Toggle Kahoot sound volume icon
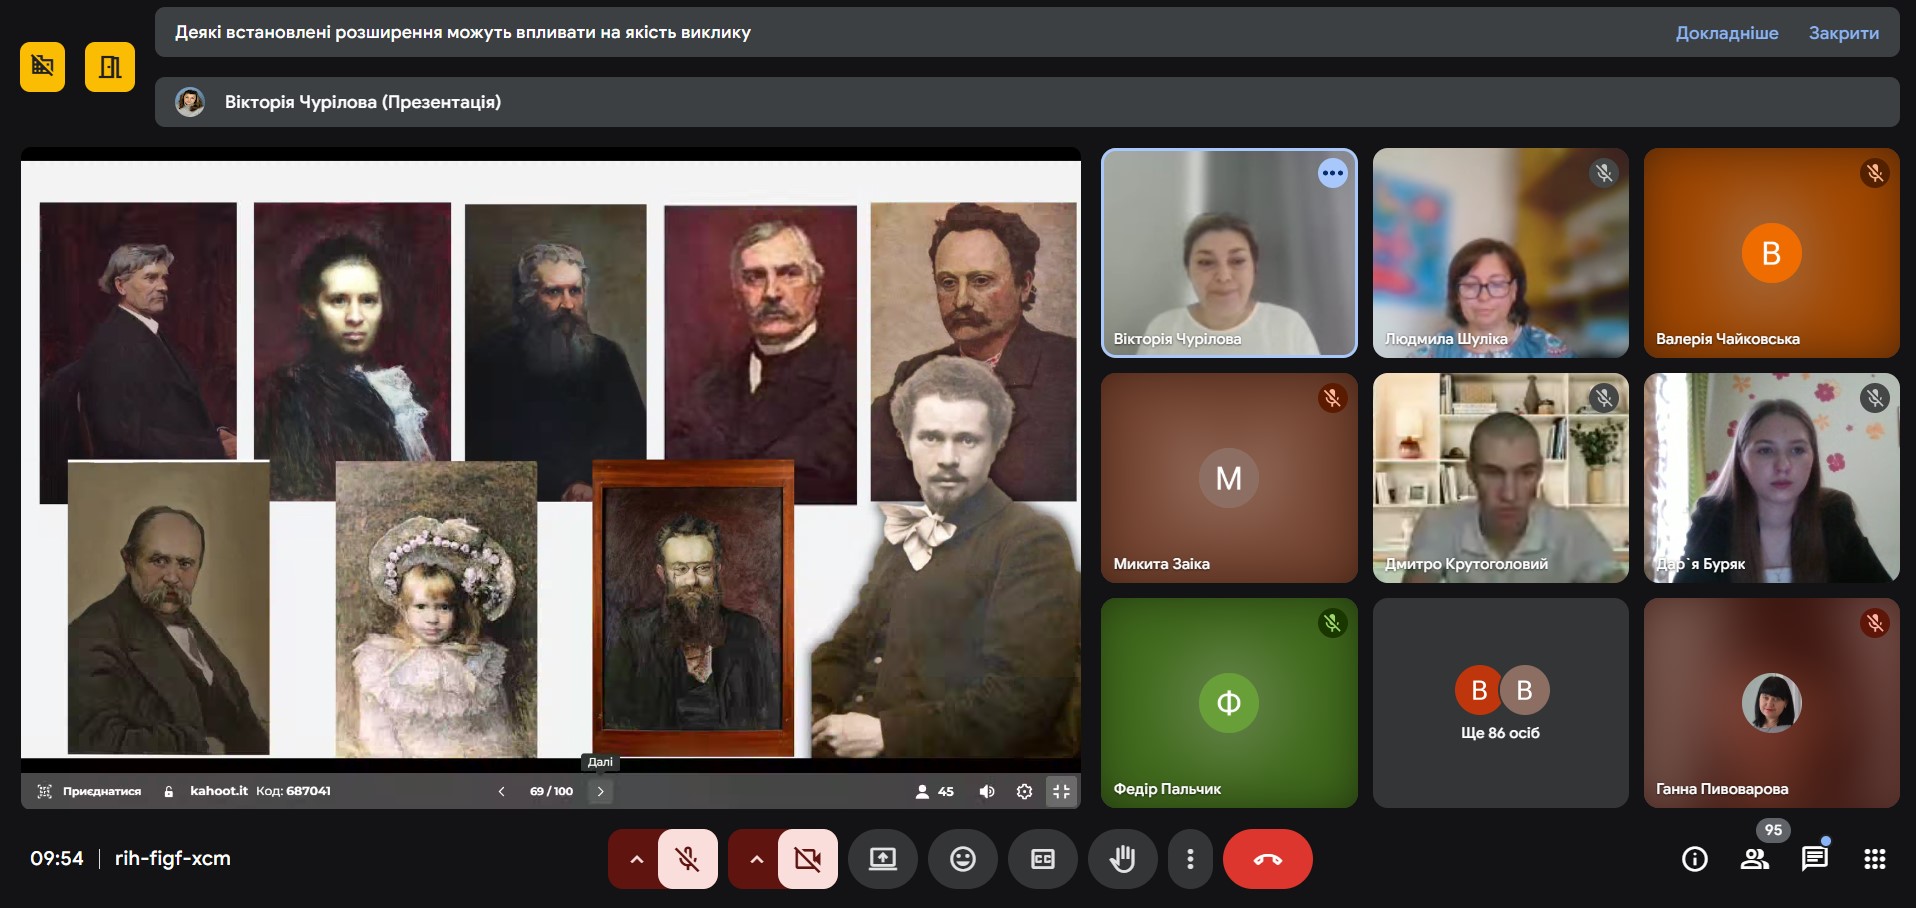 click(x=987, y=791)
